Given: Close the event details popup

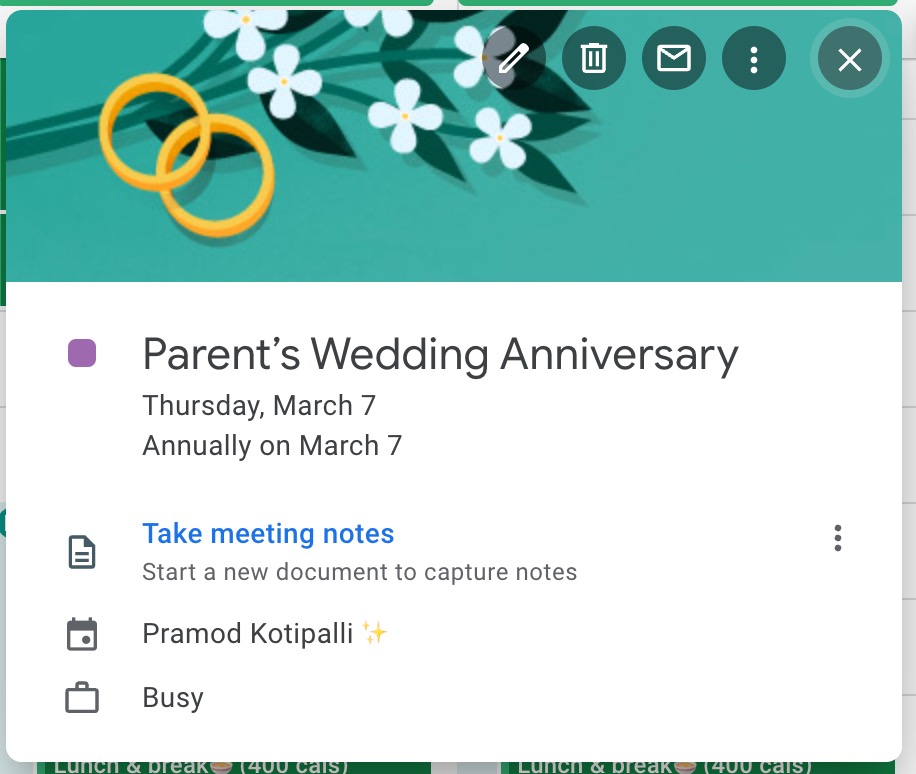Looking at the screenshot, I should point(850,60).
